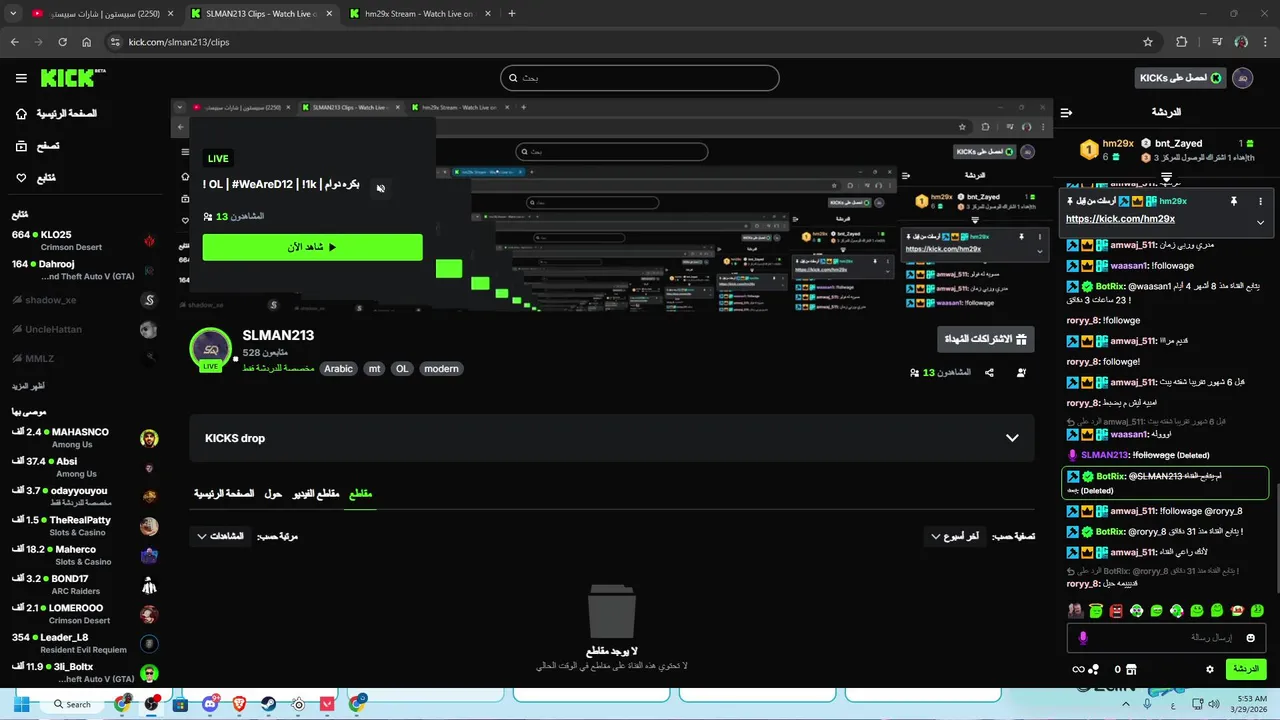The height and width of the screenshot is (720, 1280).
Task: Click the gift subscriptions button
Action: click(x=986, y=339)
